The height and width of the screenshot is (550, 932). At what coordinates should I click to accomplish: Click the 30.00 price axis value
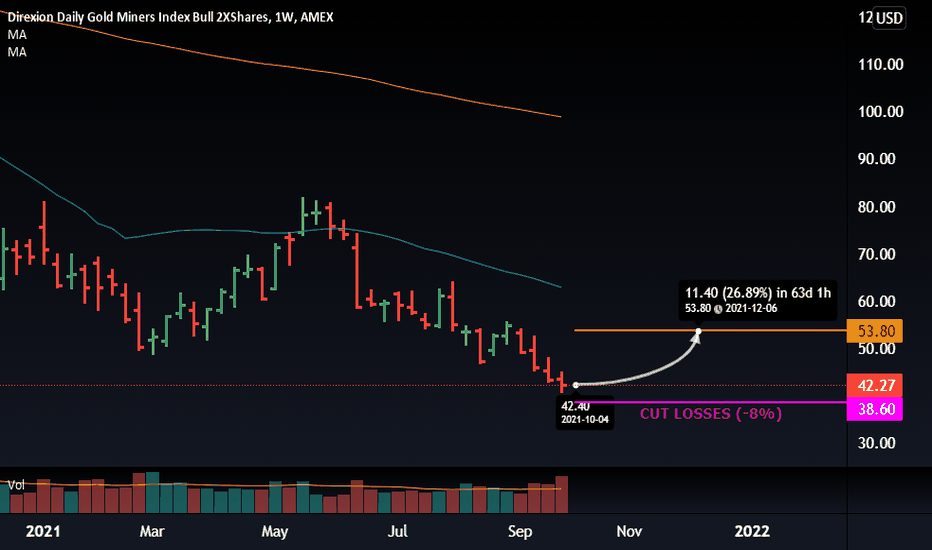(x=876, y=443)
